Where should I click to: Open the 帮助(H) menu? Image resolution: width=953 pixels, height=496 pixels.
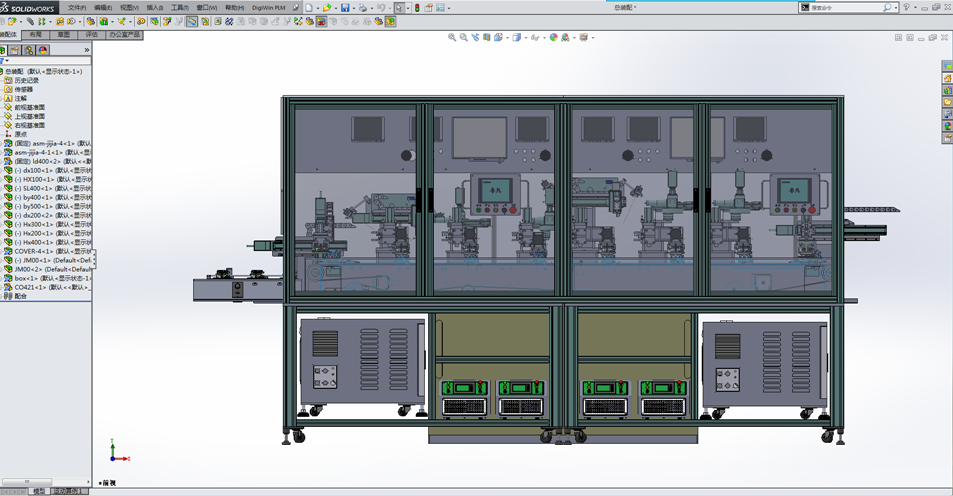(x=234, y=8)
